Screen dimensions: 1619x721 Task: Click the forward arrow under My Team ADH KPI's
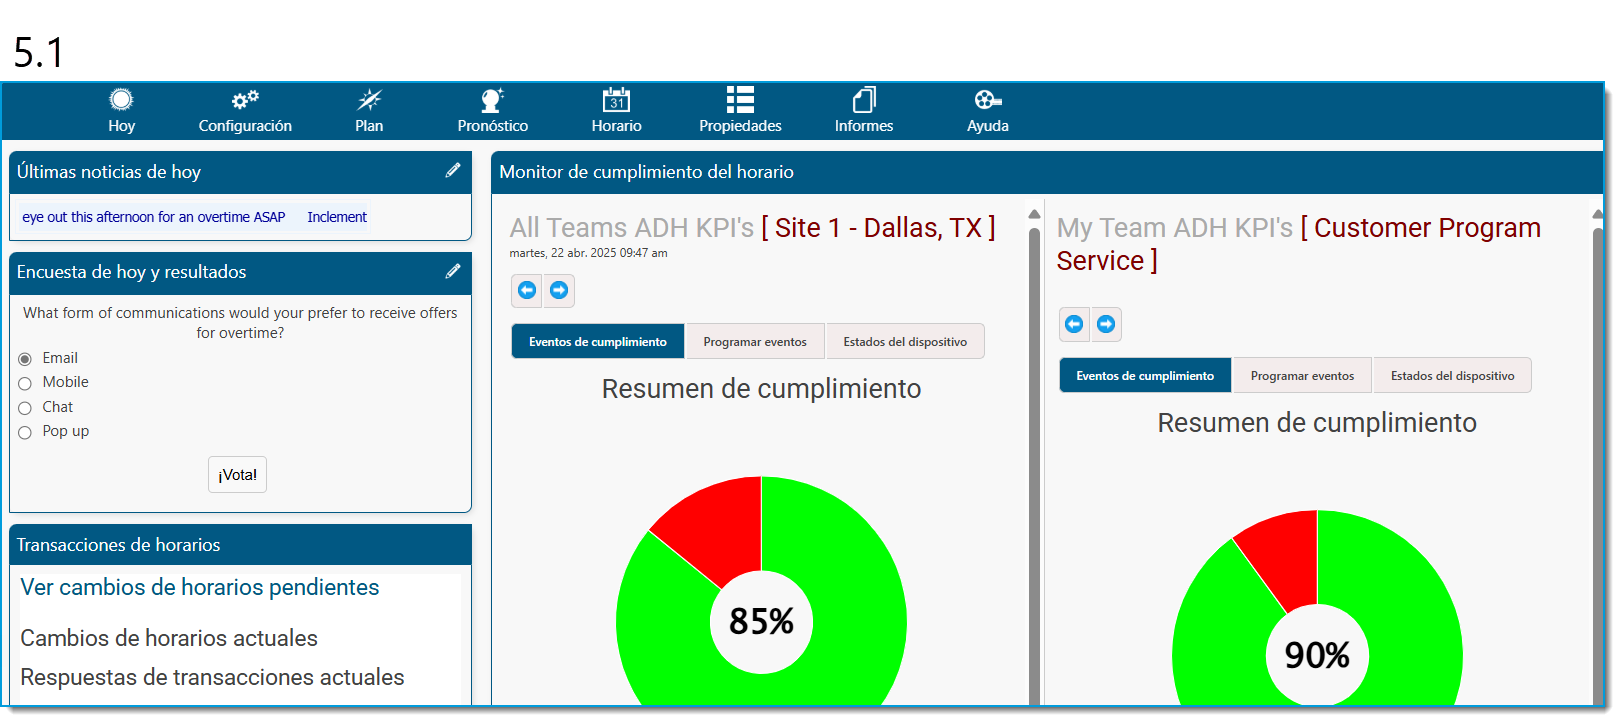coord(1106,324)
